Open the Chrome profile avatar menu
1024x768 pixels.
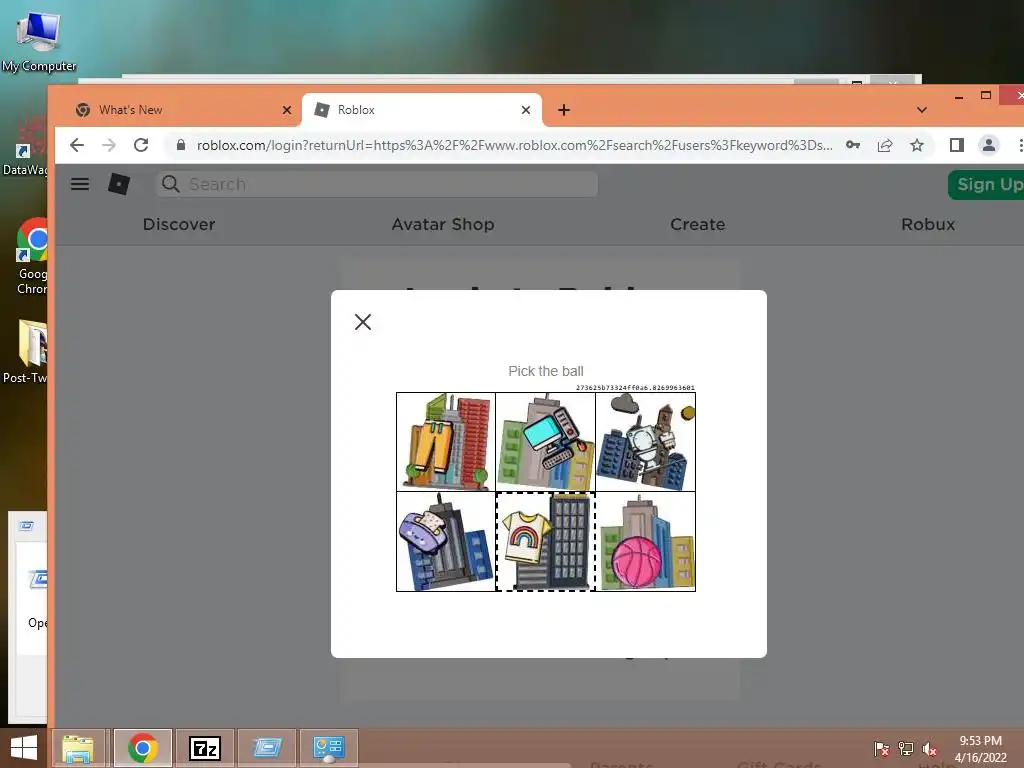coord(989,145)
